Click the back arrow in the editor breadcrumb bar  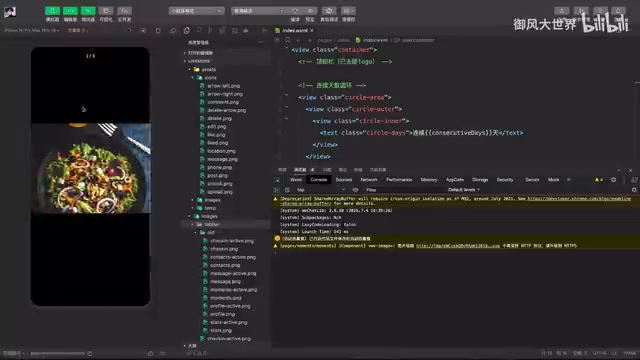(x=298, y=40)
